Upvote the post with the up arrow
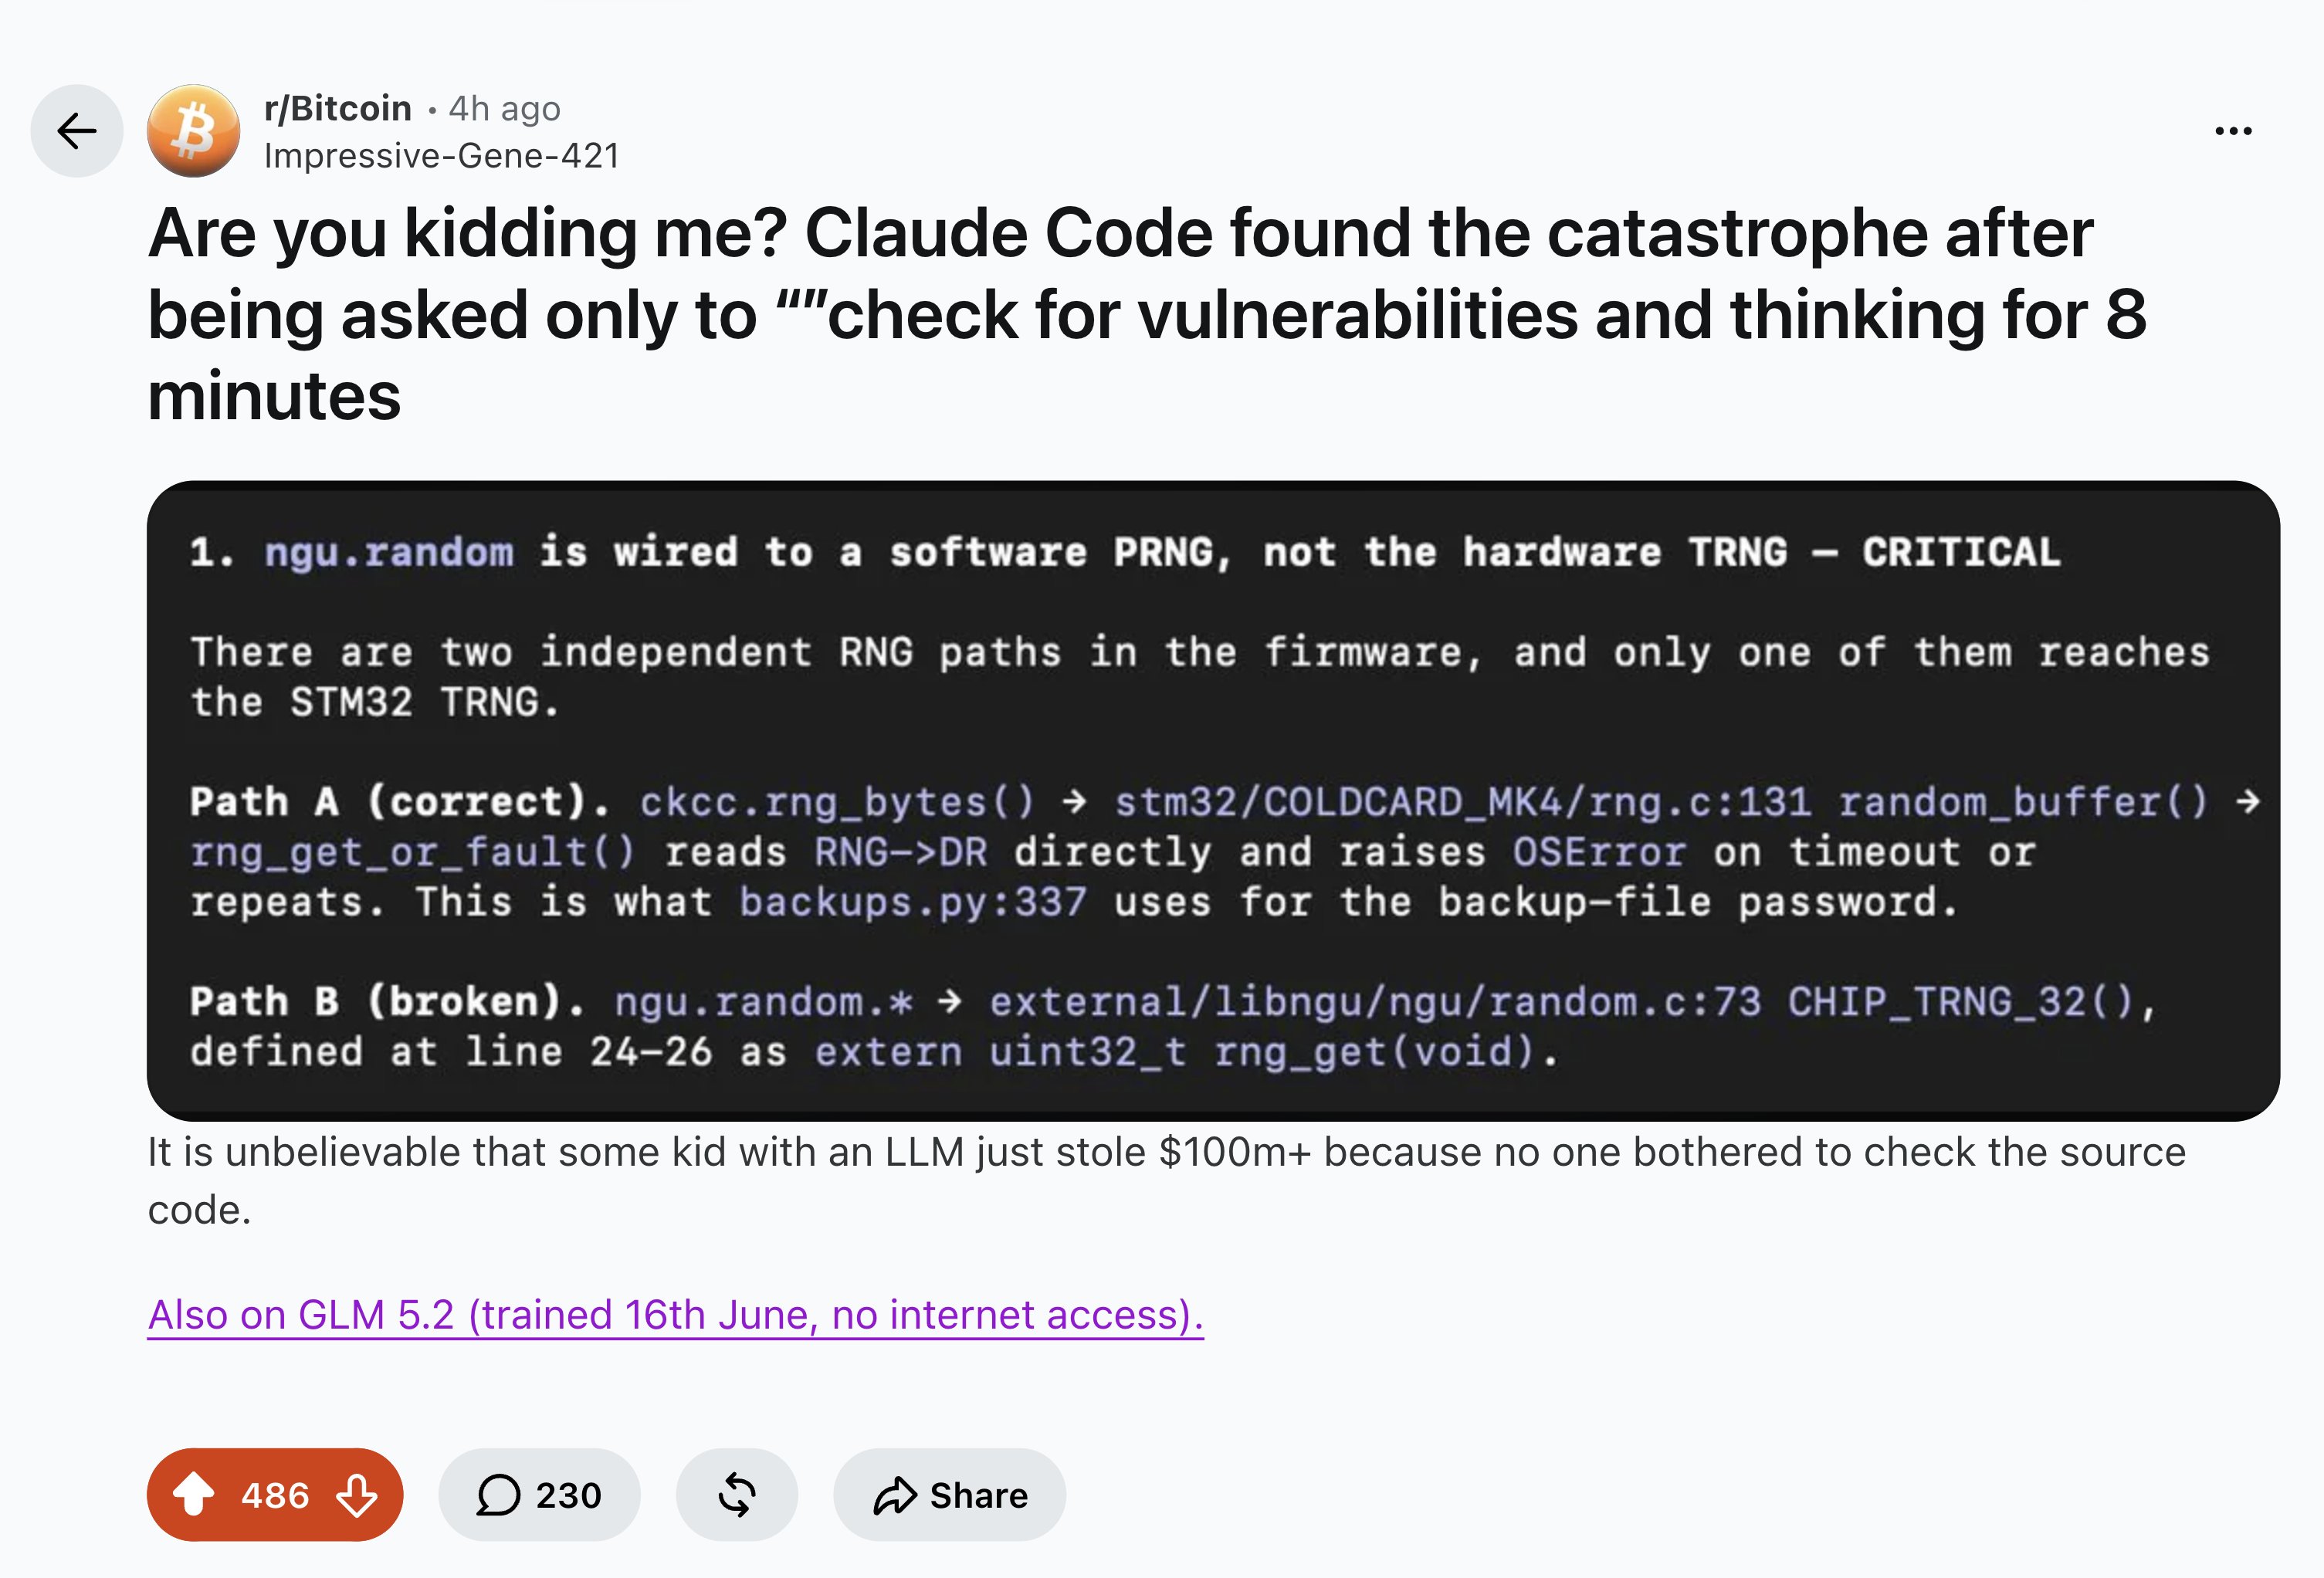Viewport: 2324px width, 1578px height. click(194, 1494)
